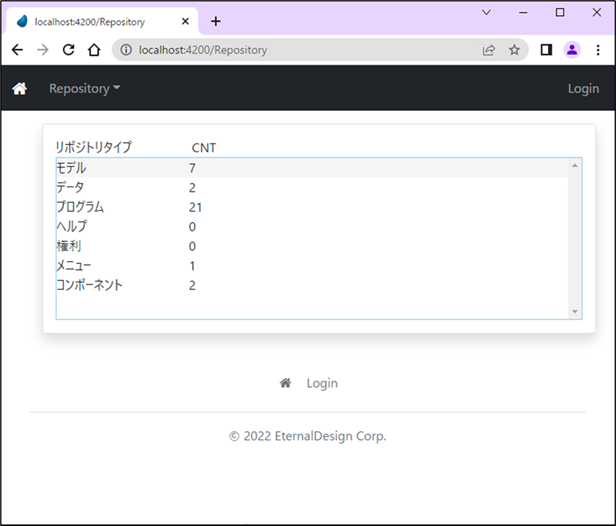Click the browser back arrow
Screen dimensions: 616x526
(17, 49)
